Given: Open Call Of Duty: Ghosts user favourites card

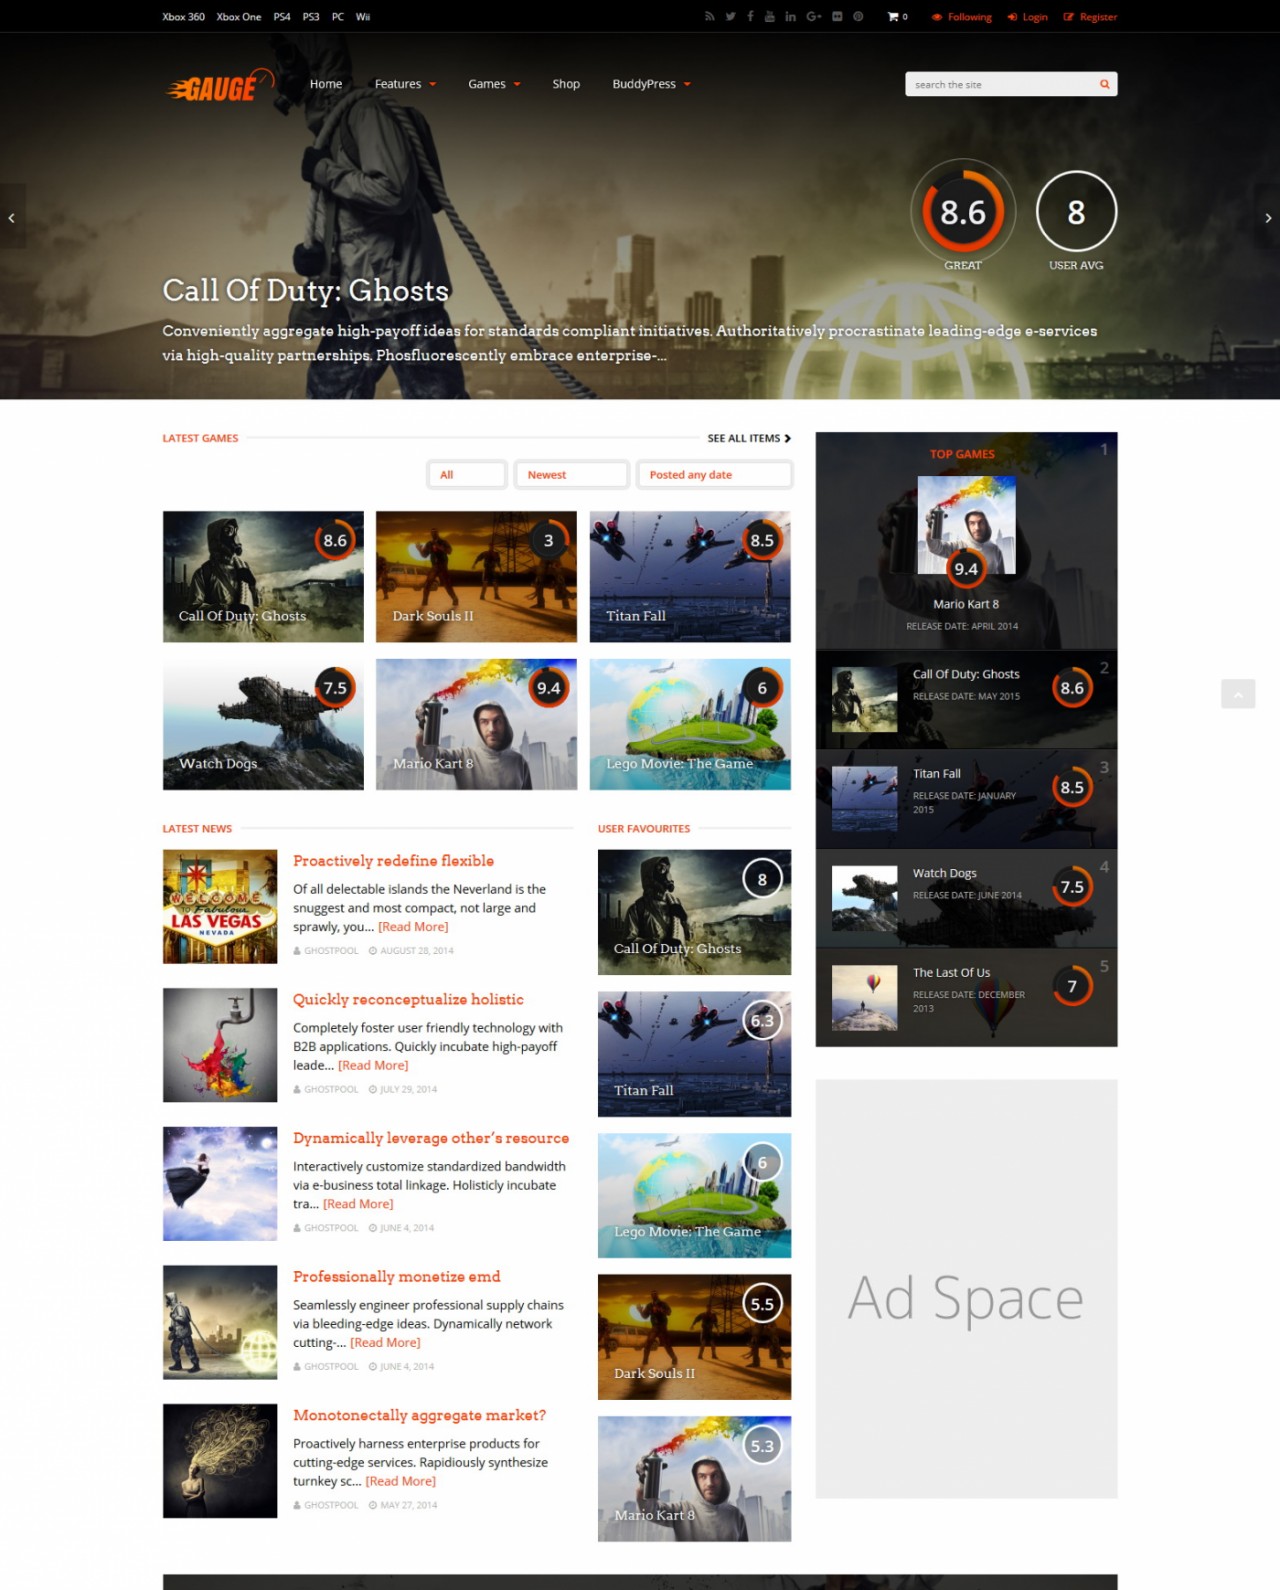Looking at the screenshot, I should [694, 912].
